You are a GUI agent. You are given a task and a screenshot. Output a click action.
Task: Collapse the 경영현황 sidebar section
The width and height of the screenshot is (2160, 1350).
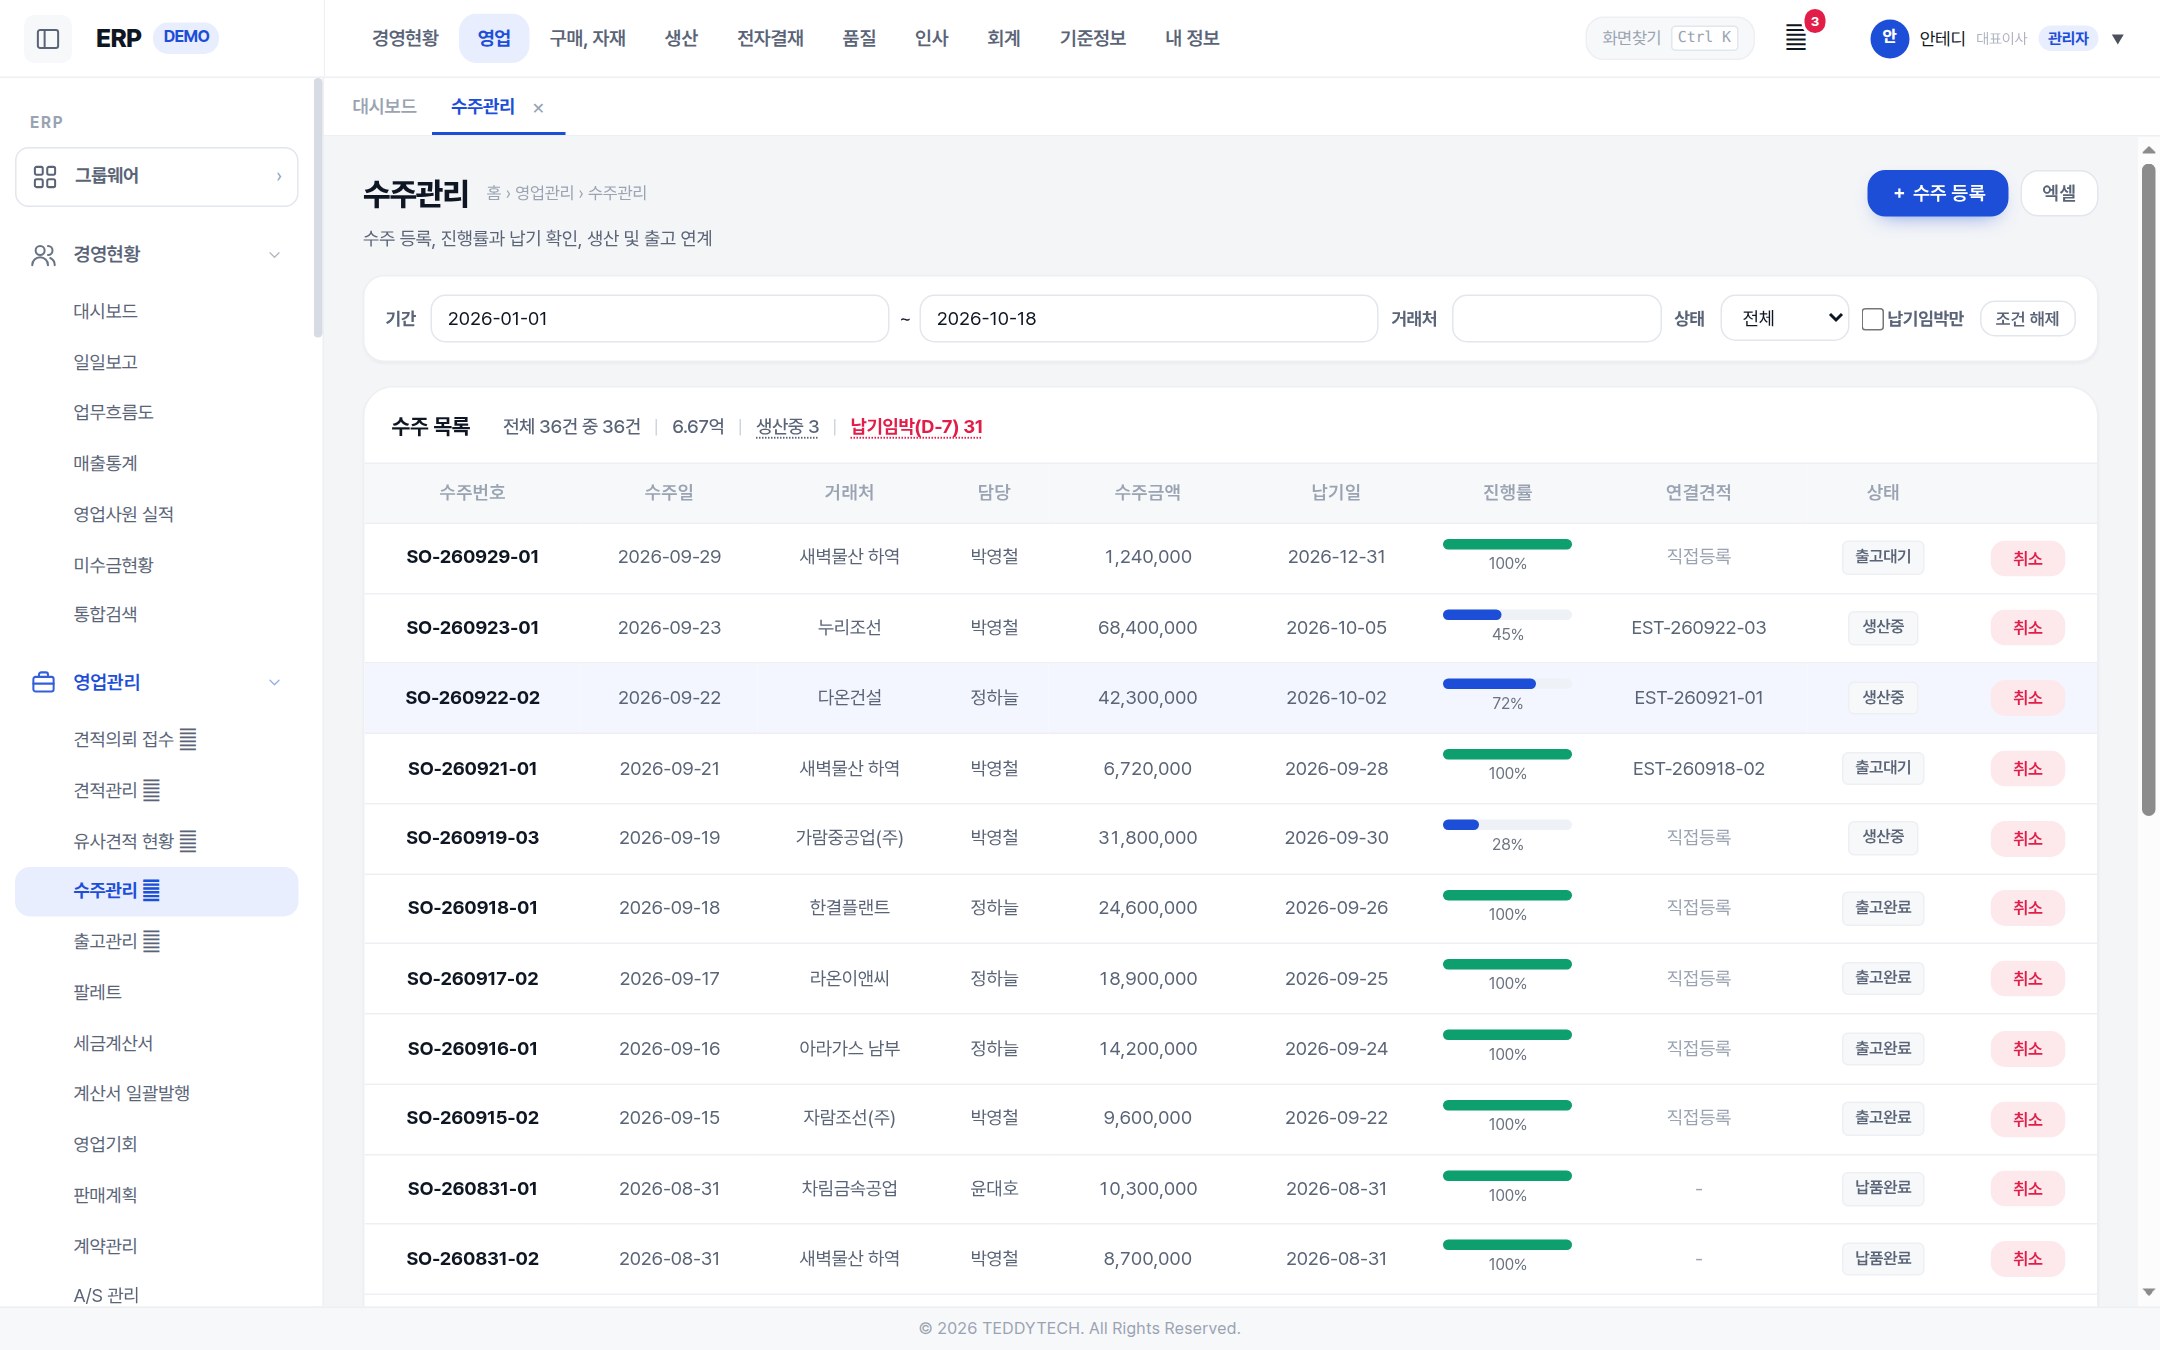[274, 255]
